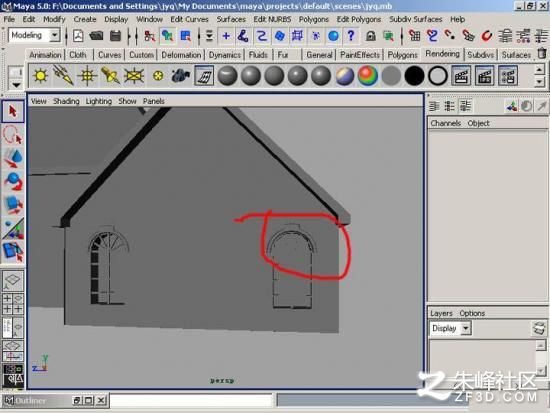550x413 pixels.
Task: Click the blue question mark help icon
Action: click(x=351, y=36)
